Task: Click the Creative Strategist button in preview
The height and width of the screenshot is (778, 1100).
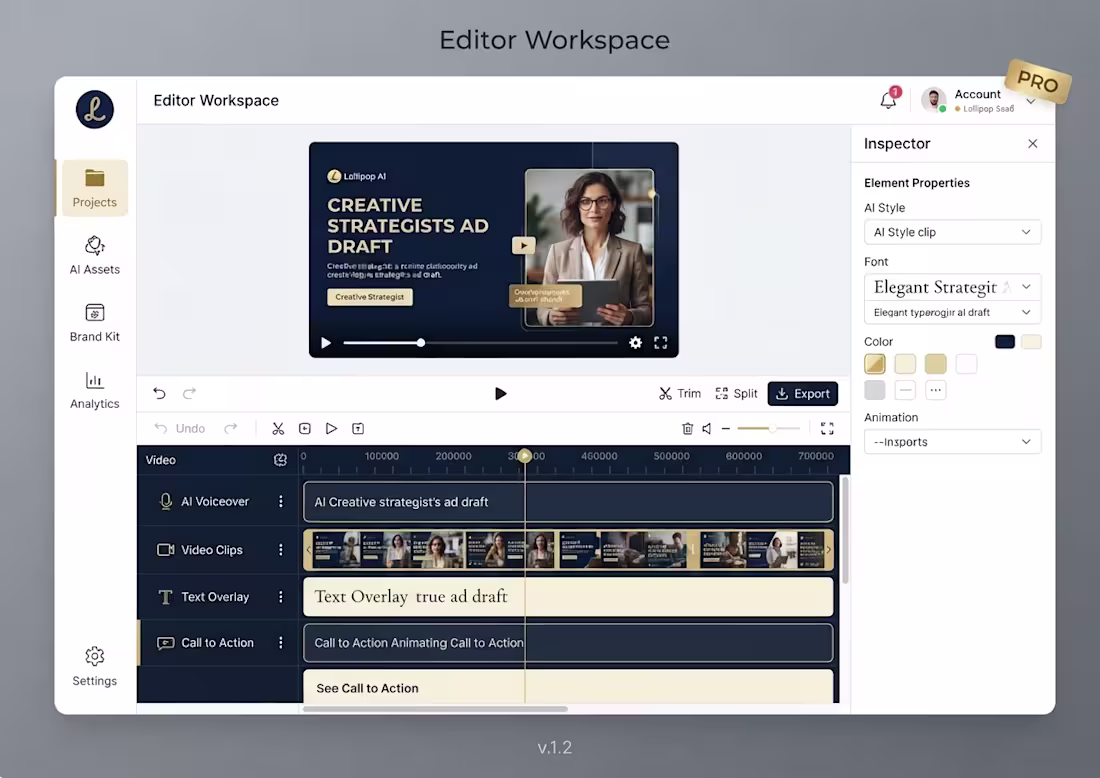Action: click(370, 297)
